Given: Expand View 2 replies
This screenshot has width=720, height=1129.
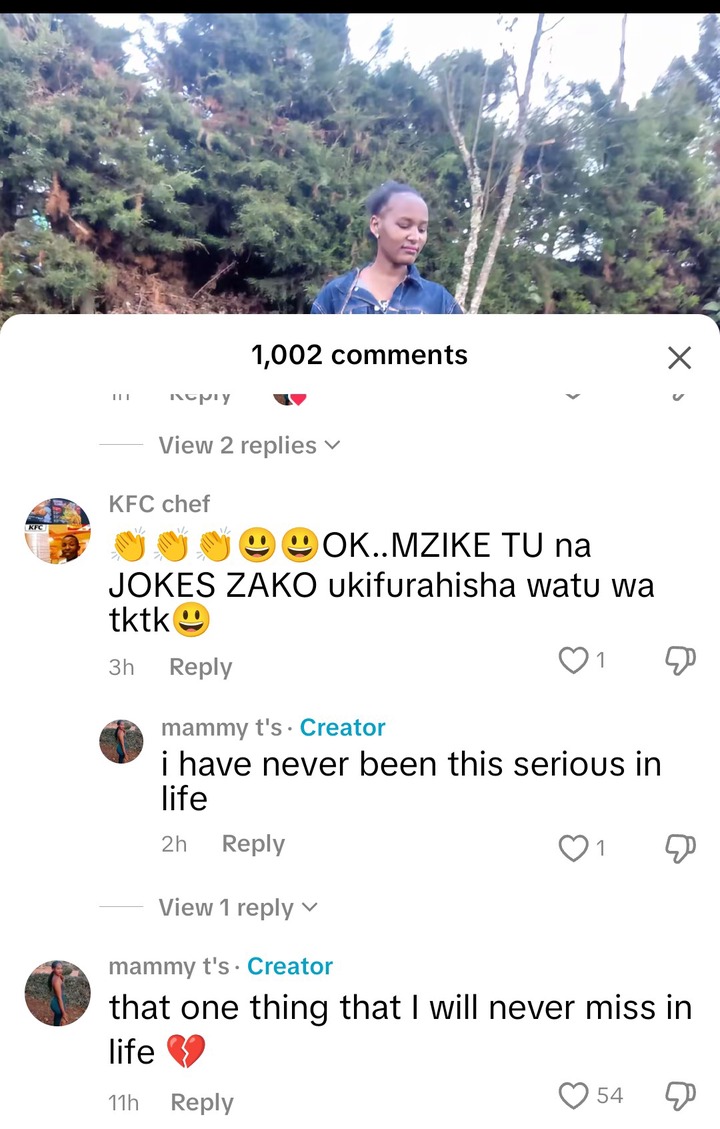Looking at the screenshot, I should click(248, 446).
